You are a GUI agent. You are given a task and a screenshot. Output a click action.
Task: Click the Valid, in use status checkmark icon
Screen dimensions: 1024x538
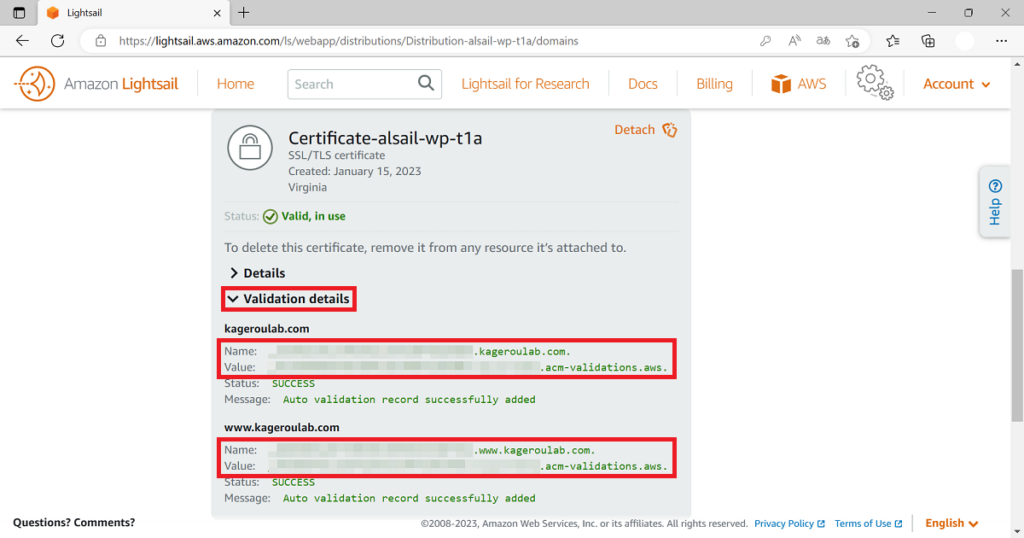270,217
